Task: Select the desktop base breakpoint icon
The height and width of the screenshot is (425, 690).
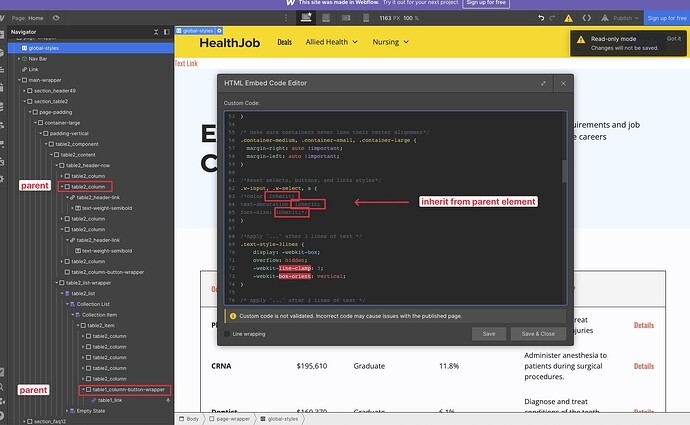Action: pos(306,18)
